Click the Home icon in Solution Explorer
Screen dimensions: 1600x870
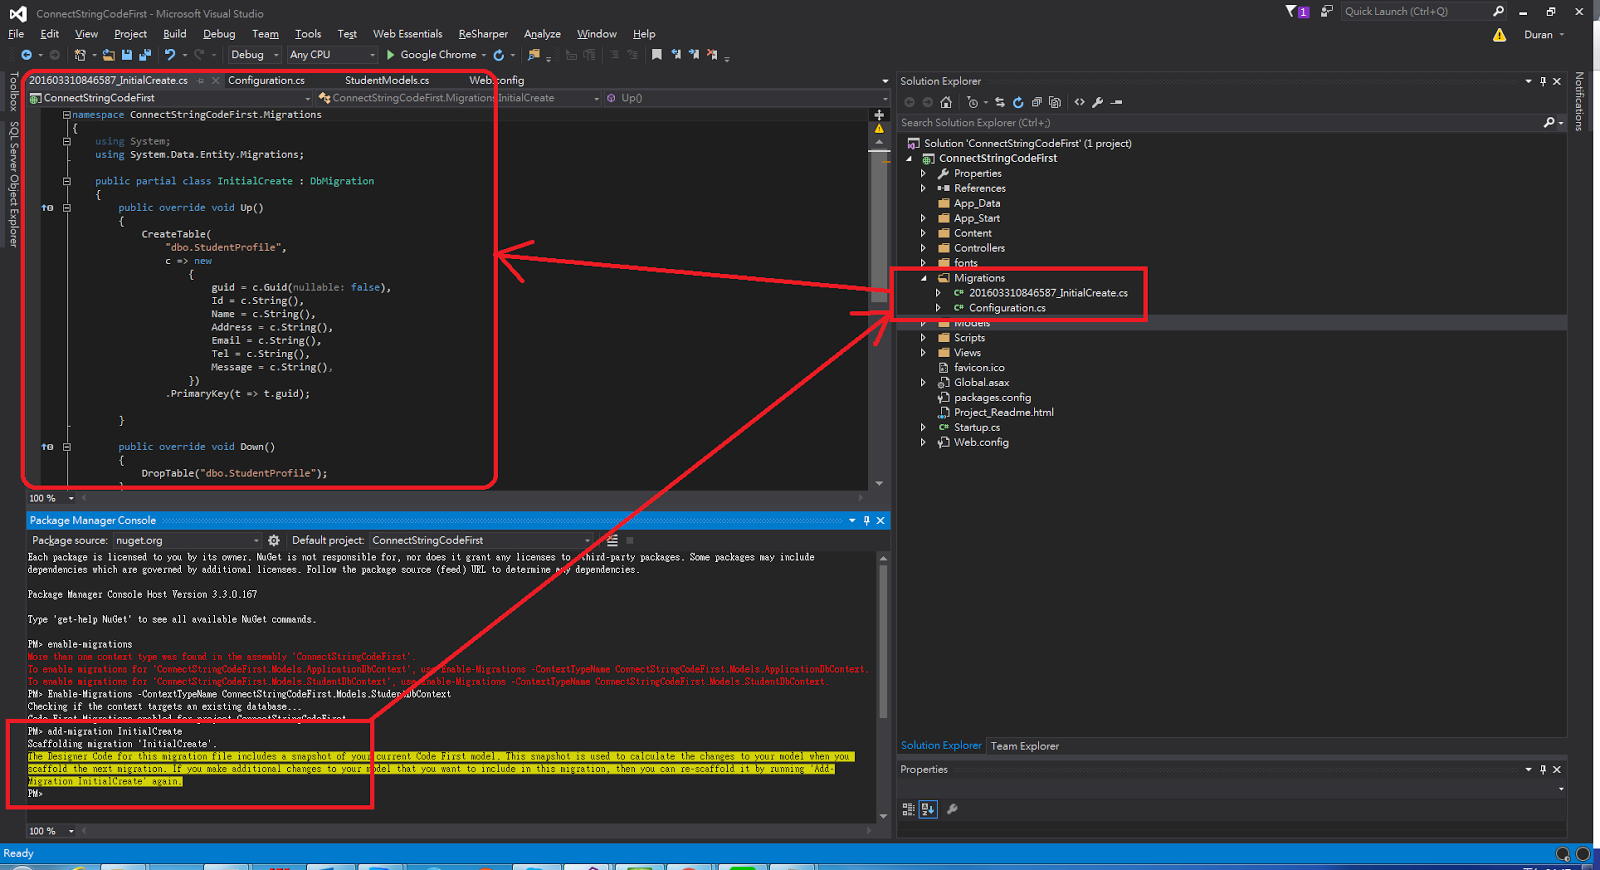point(946,102)
